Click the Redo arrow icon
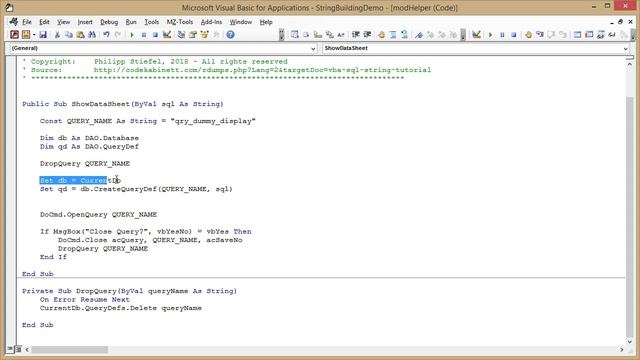 (118, 35)
